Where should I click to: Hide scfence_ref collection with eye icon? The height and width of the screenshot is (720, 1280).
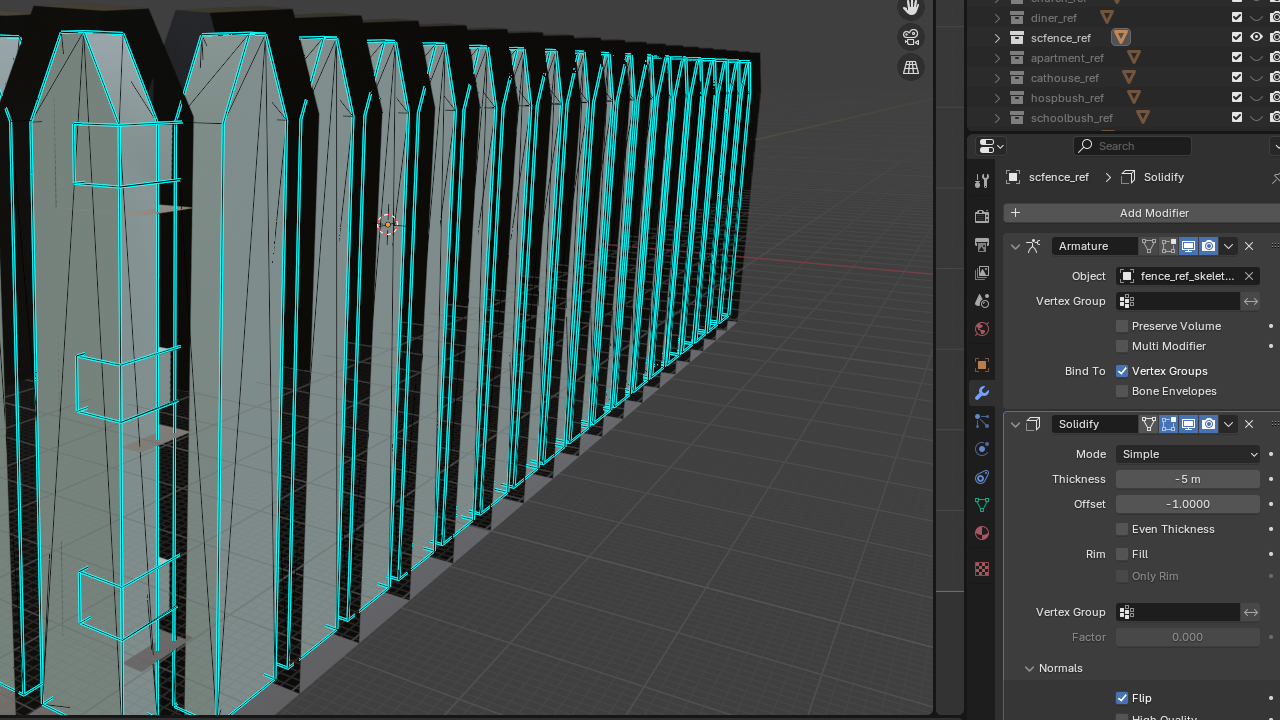(1256, 38)
